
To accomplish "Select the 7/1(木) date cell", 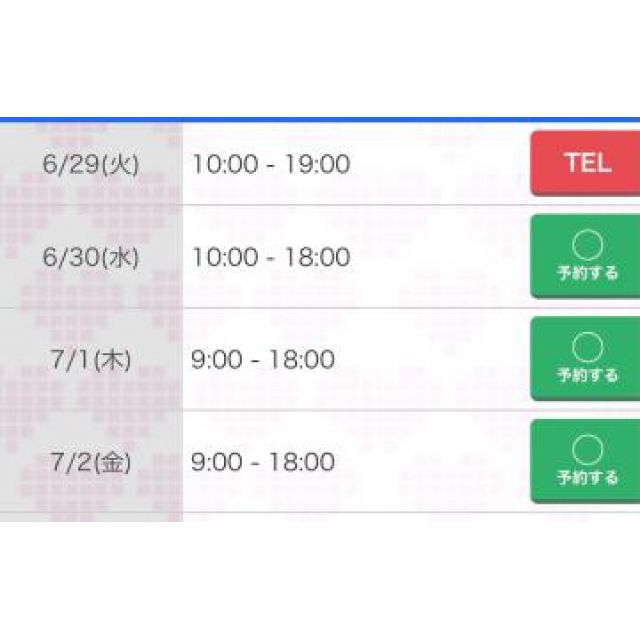I will (91, 359).
